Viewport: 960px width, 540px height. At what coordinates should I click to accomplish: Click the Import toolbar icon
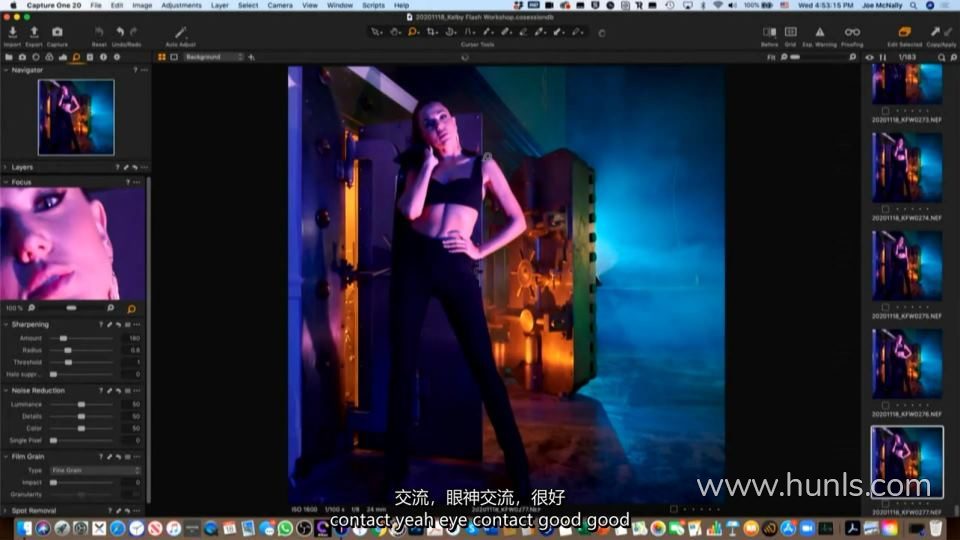12,32
